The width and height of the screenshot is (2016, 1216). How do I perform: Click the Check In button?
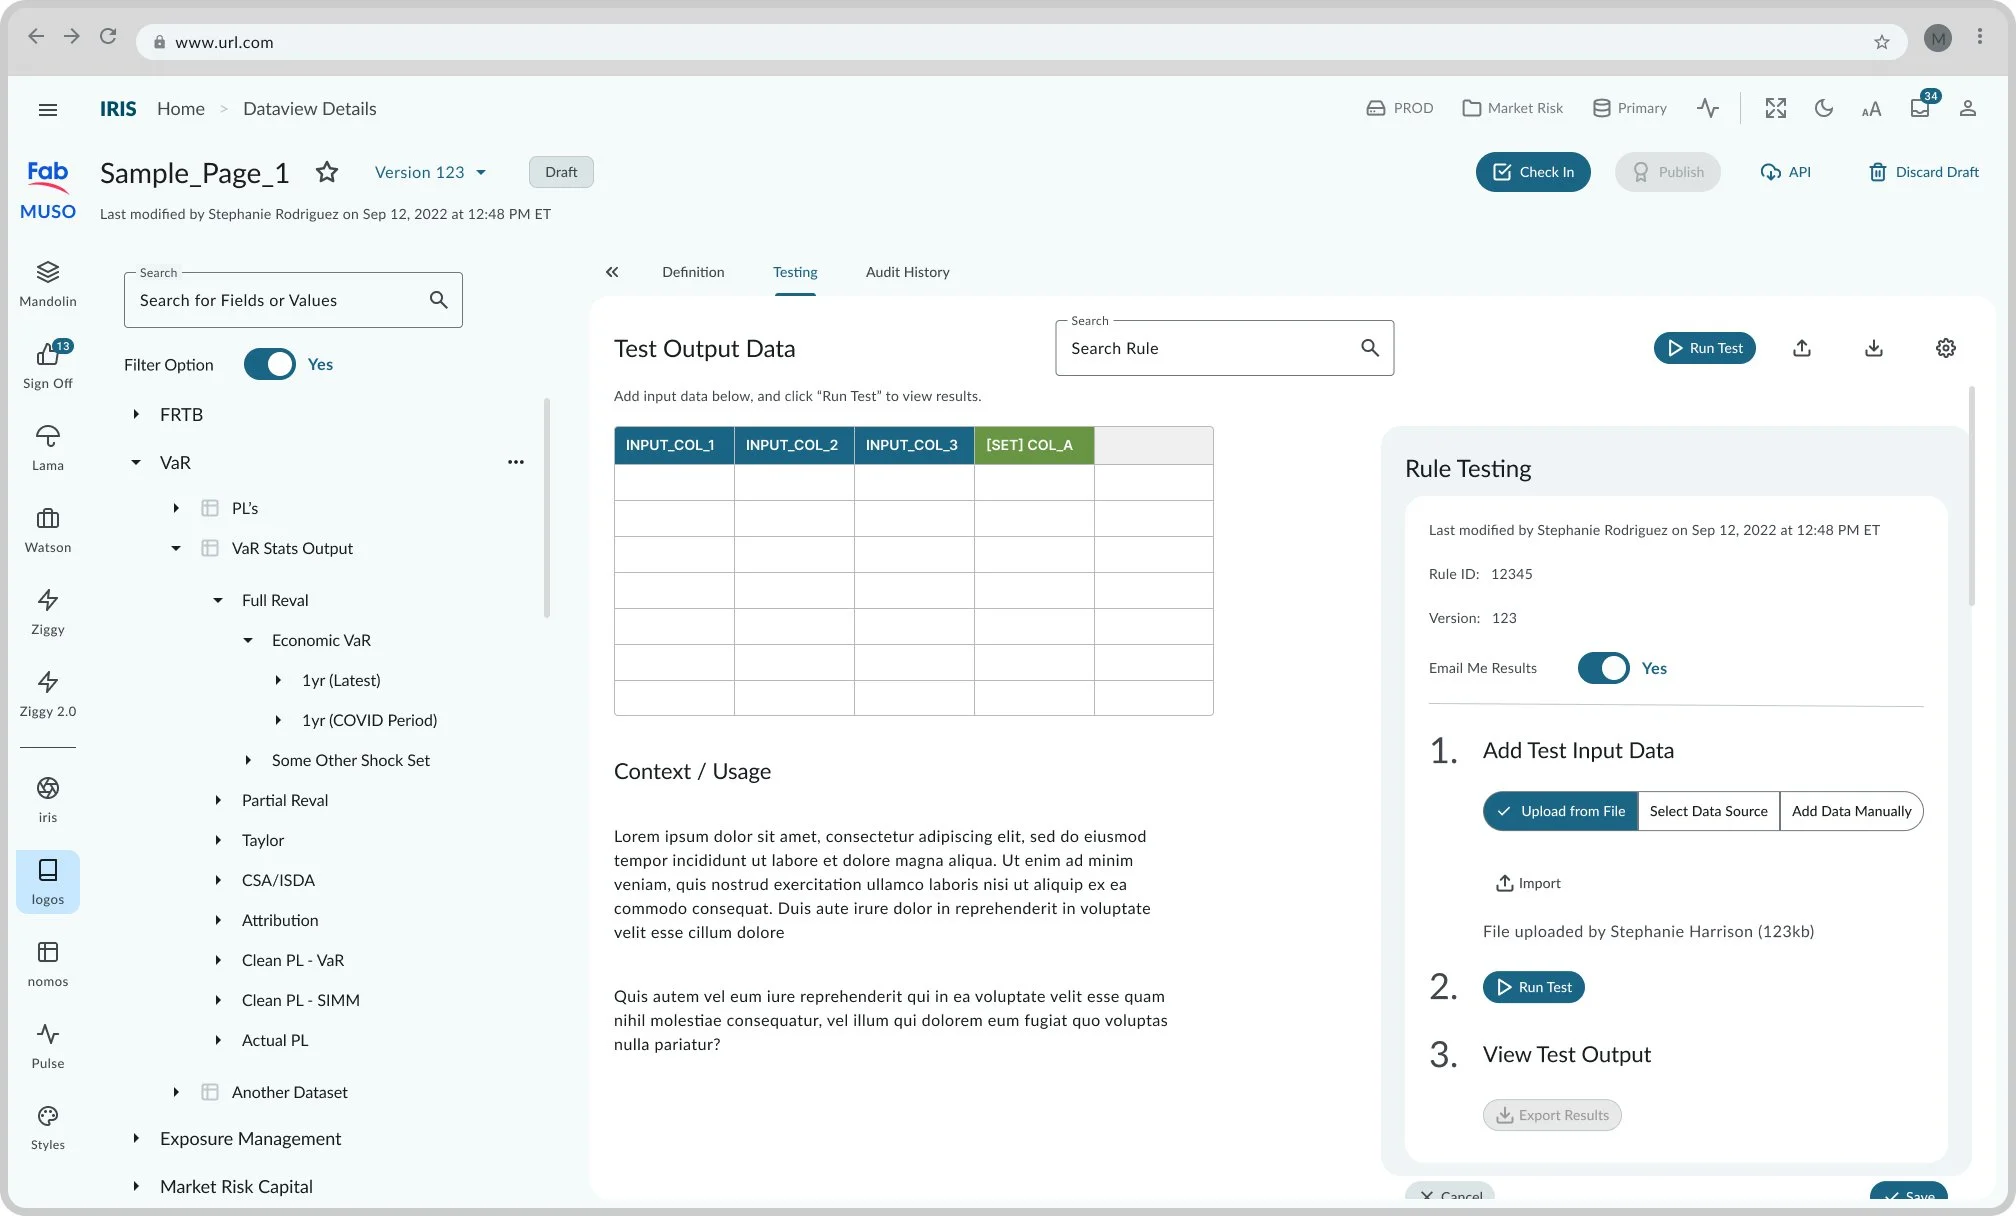(x=1532, y=172)
